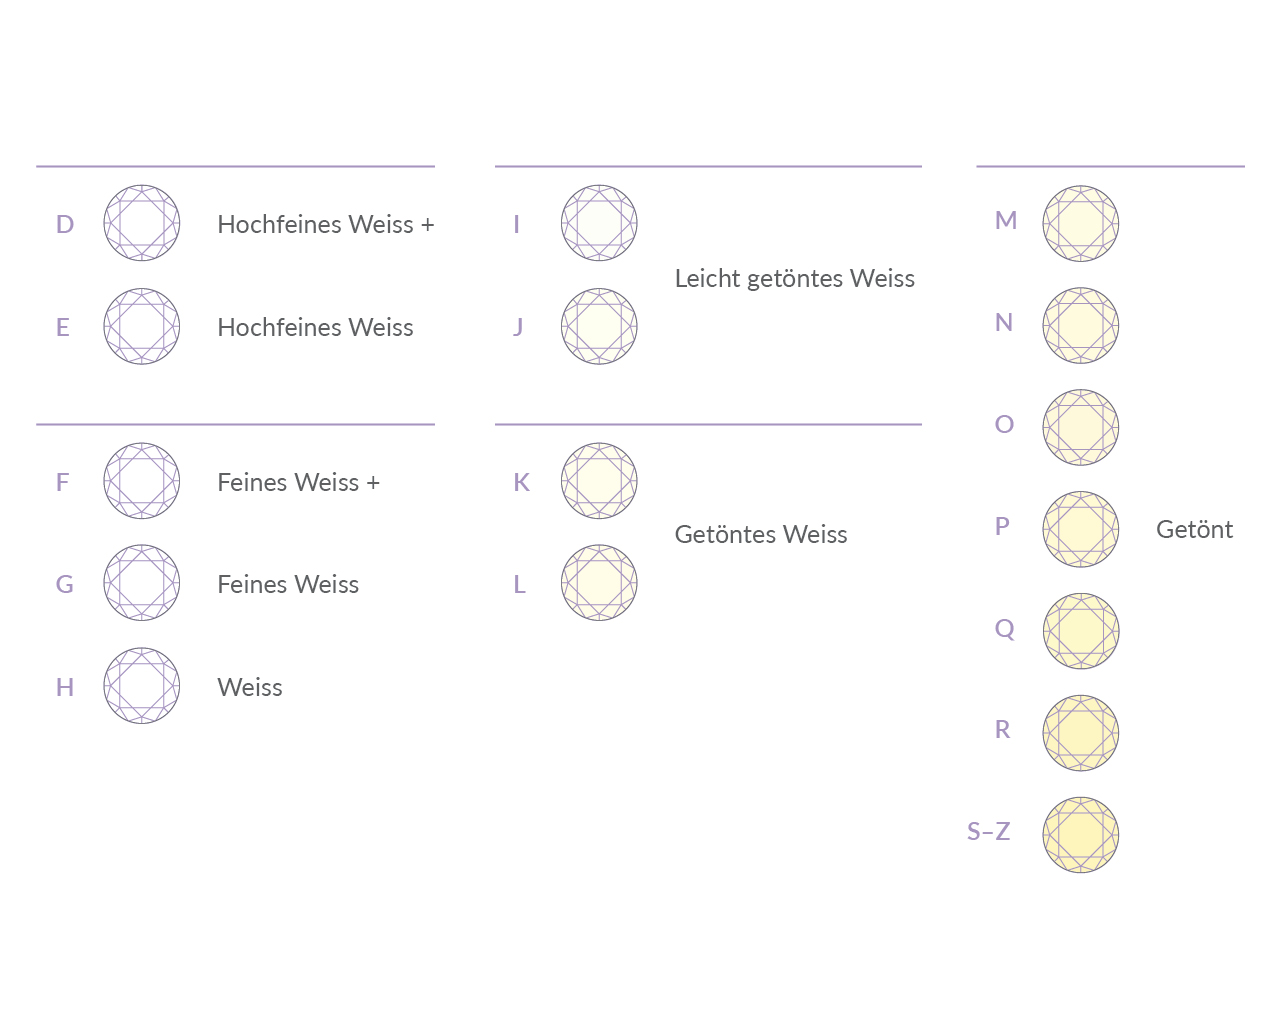
Task: Click the D grade diamond icon
Action: coord(142,223)
